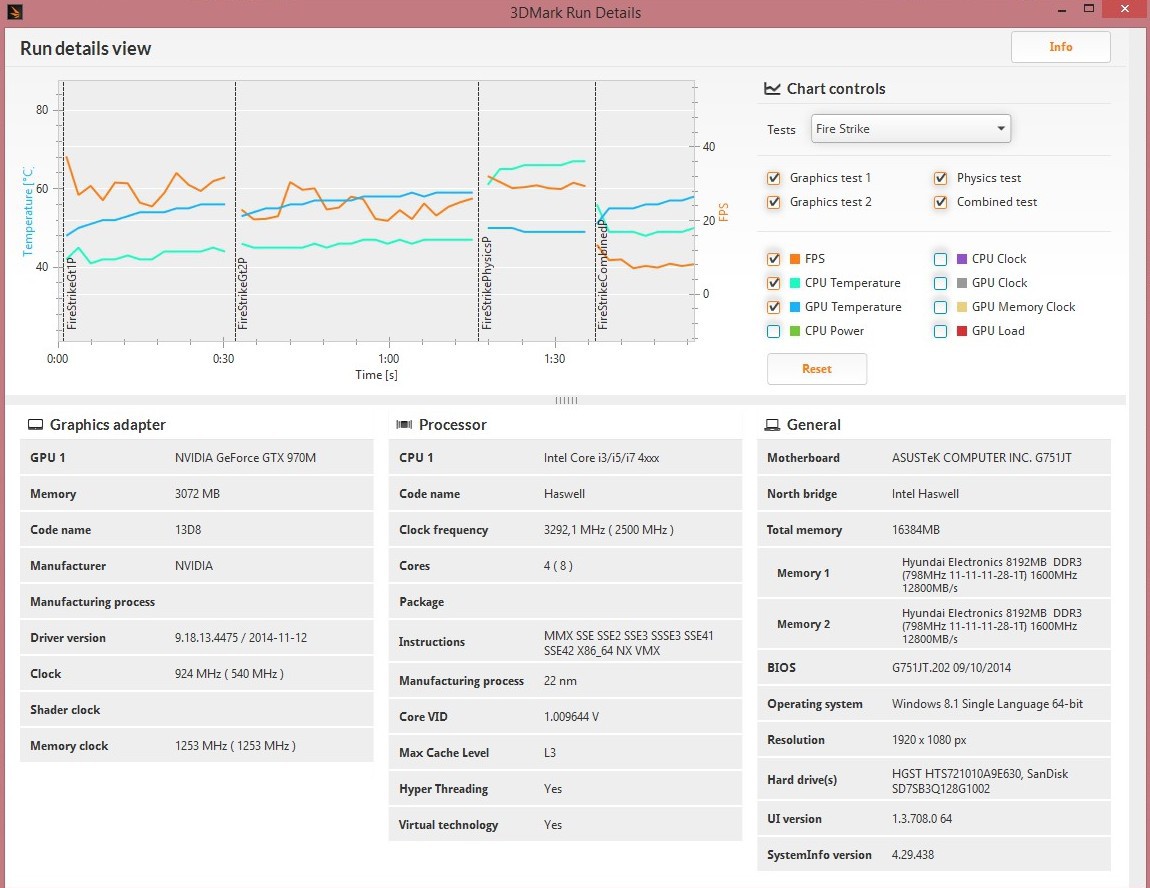Disable the GPU Temperature series checkbox
Image resolution: width=1150 pixels, height=888 pixels.
773,307
